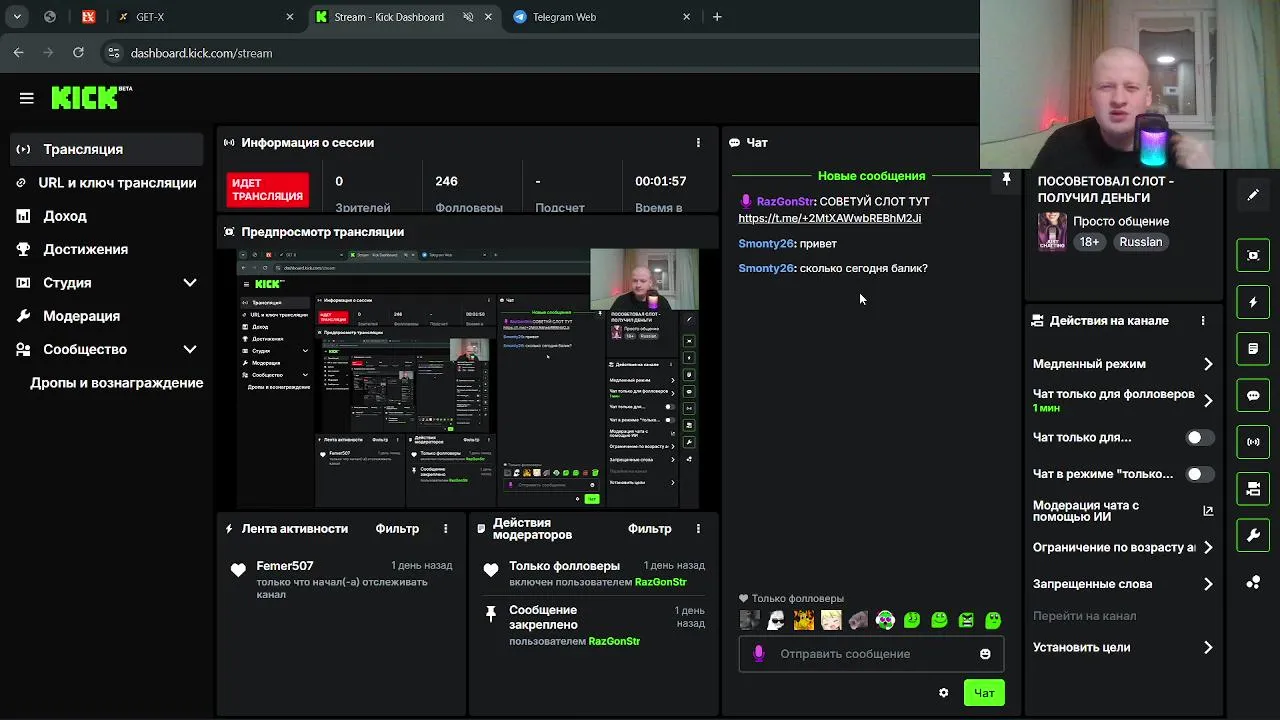The width and height of the screenshot is (1280, 720).
Task: Open the emoji picker in message box
Action: tap(985, 654)
